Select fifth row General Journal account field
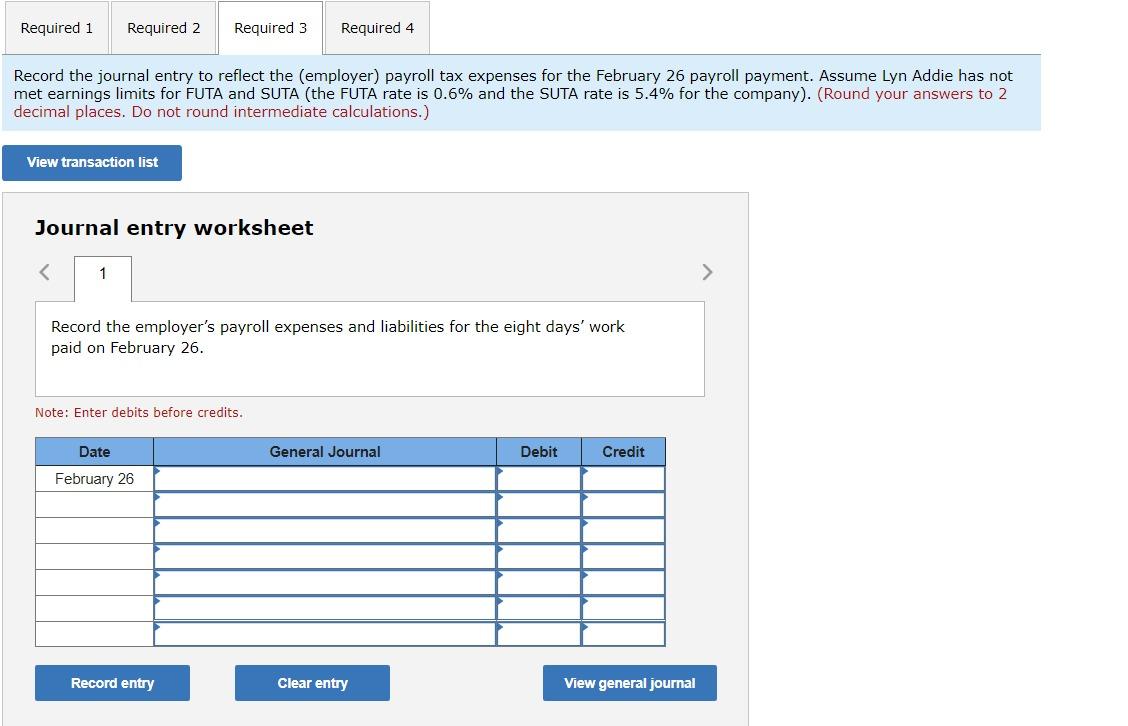Viewport: 1128px width, 726px height. (x=325, y=582)
